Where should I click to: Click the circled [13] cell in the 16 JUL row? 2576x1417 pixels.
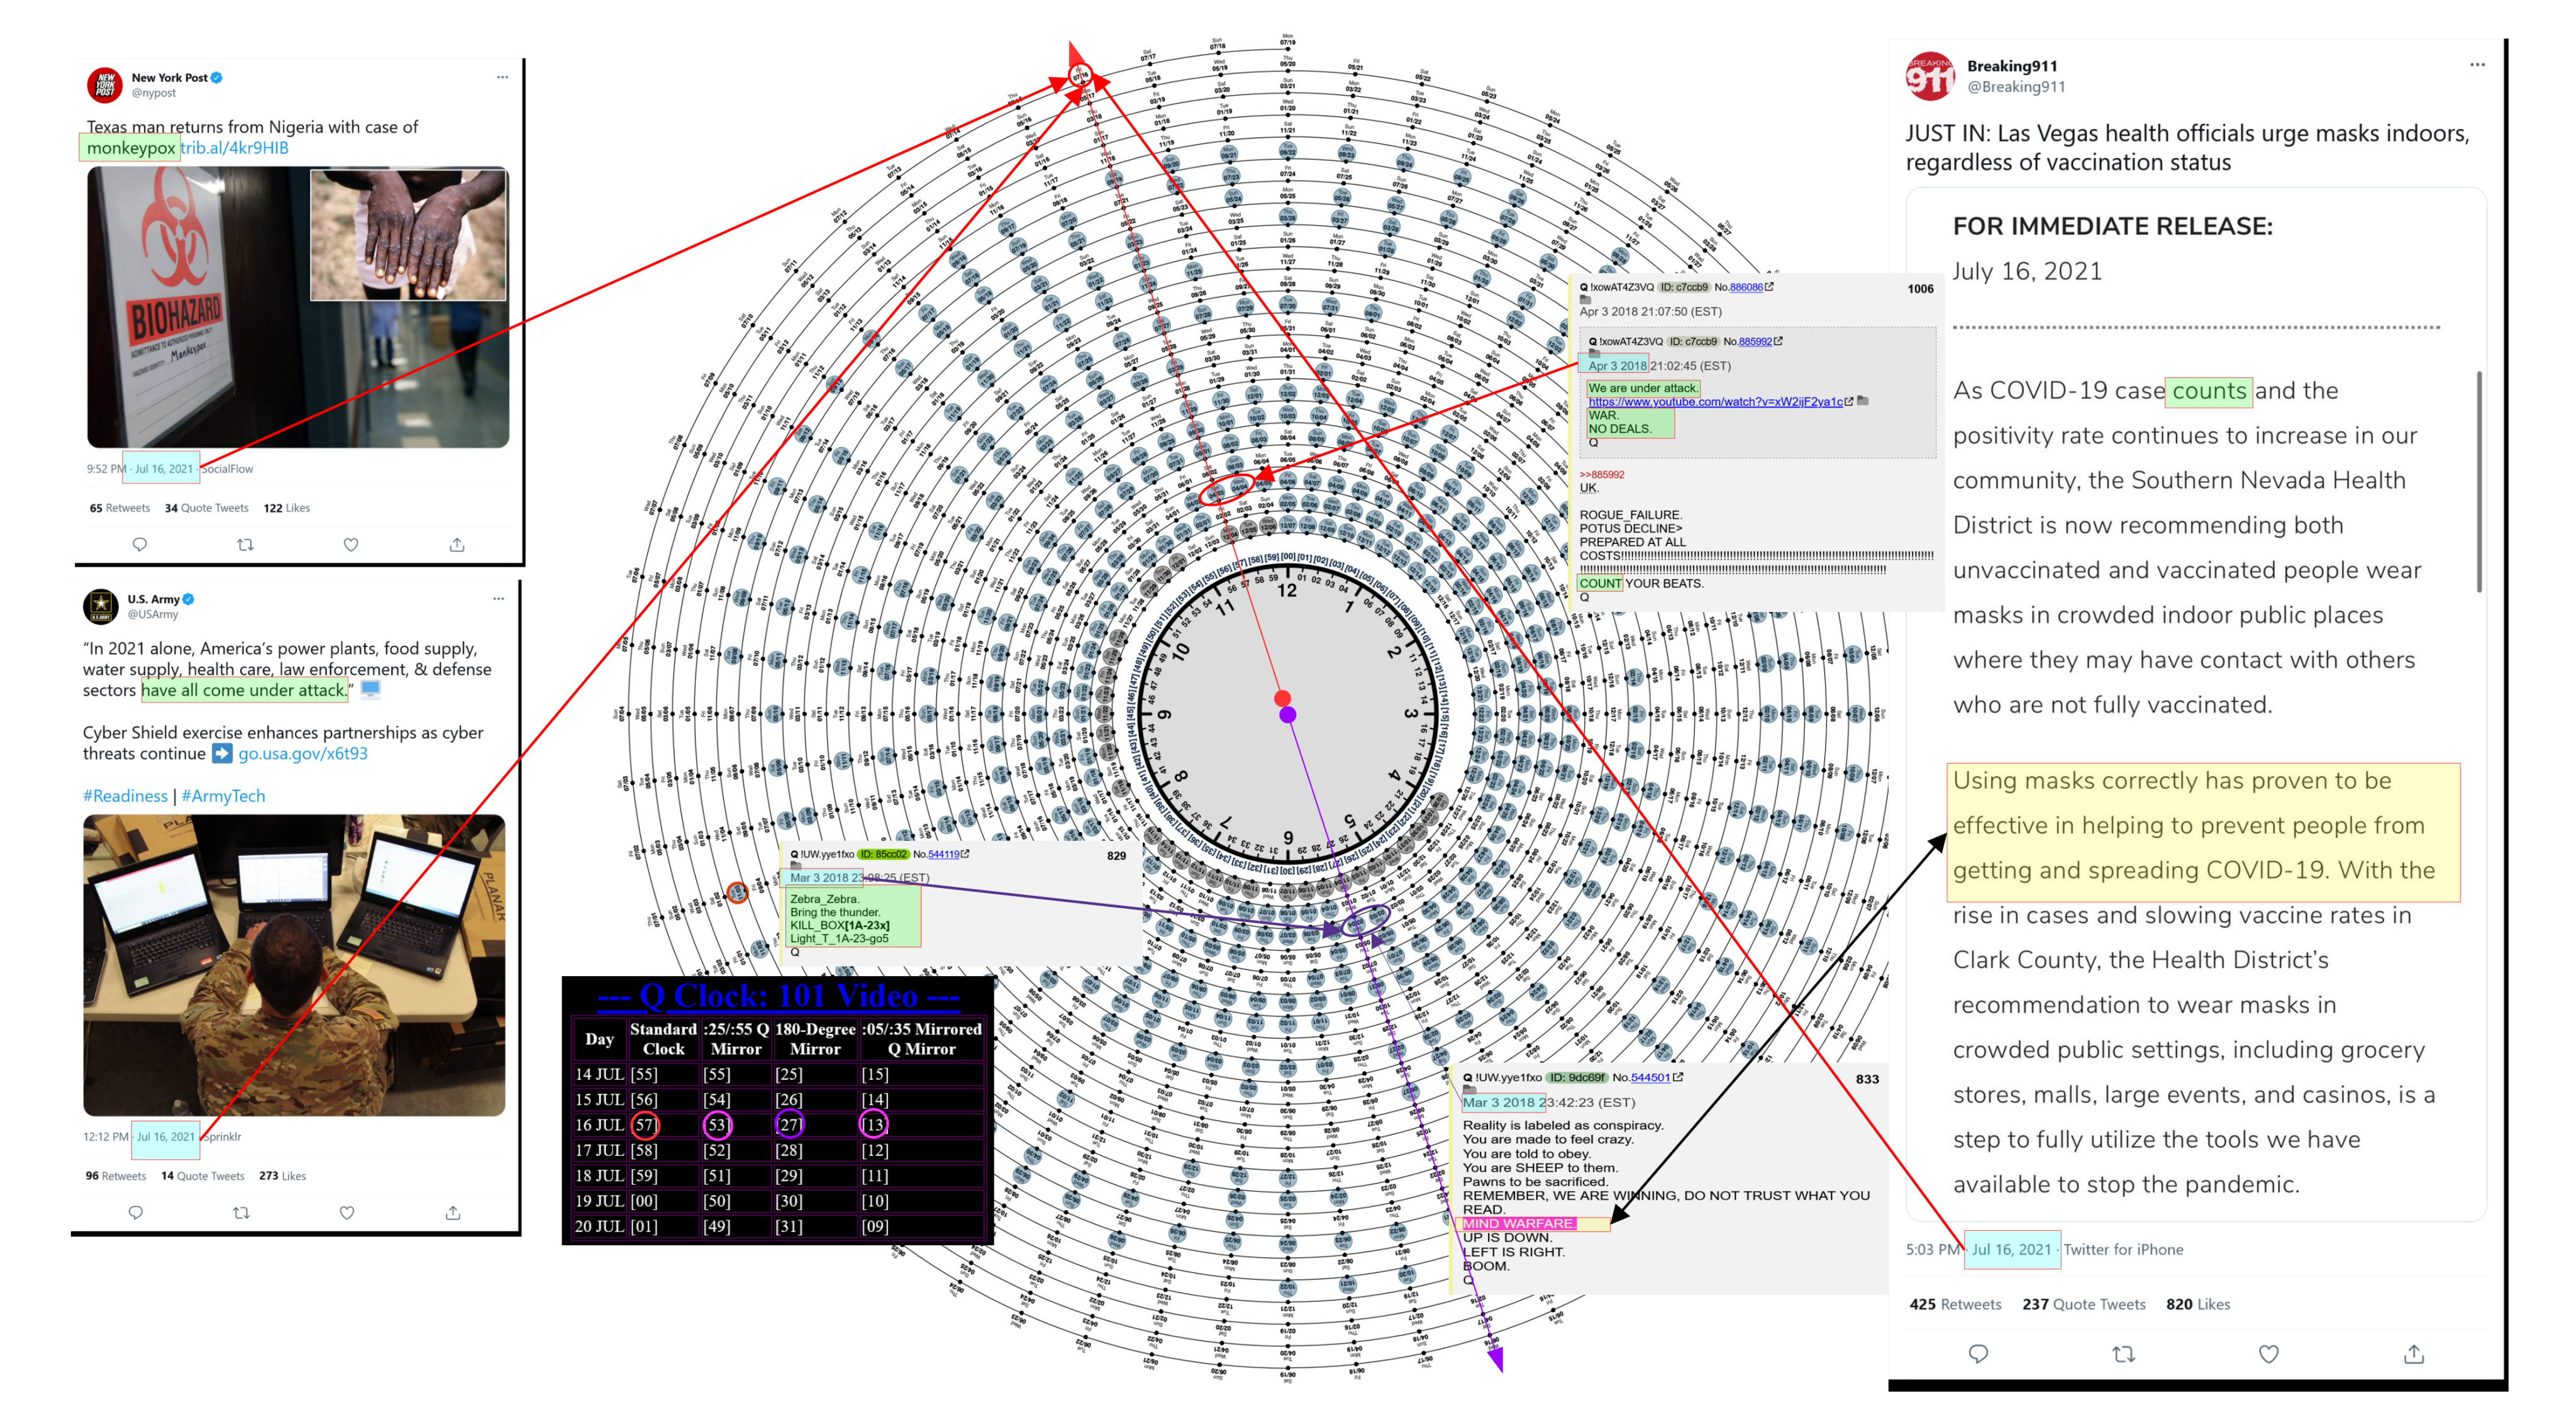point(873,1125)
